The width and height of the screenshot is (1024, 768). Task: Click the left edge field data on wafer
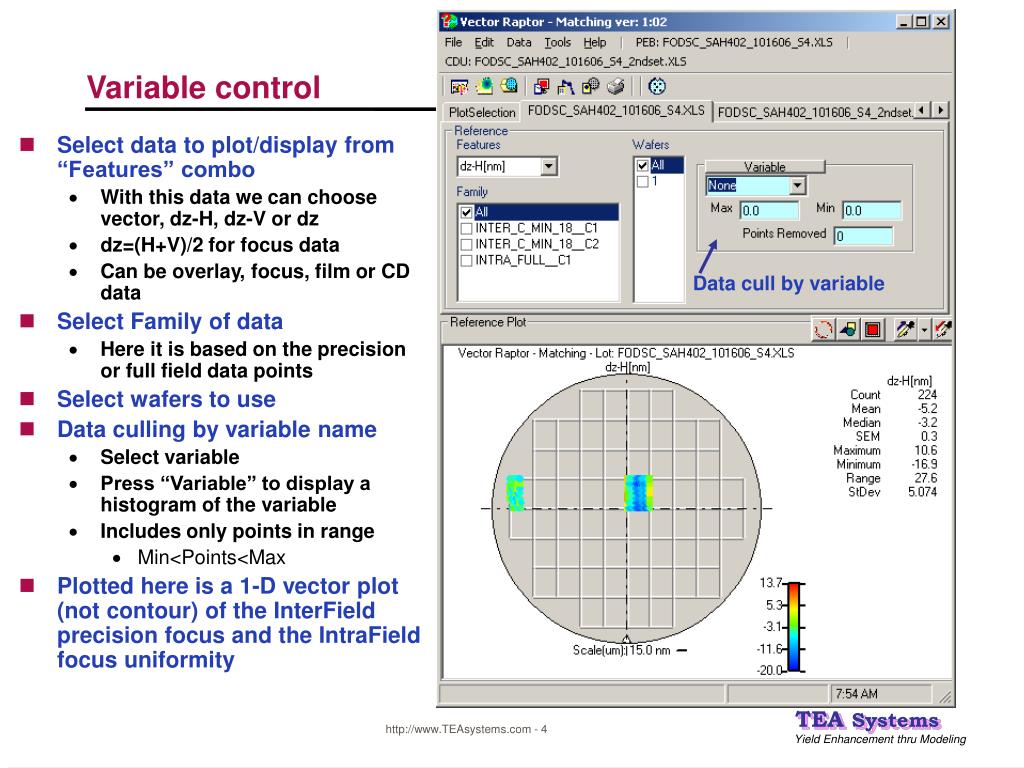coord(515,492)
